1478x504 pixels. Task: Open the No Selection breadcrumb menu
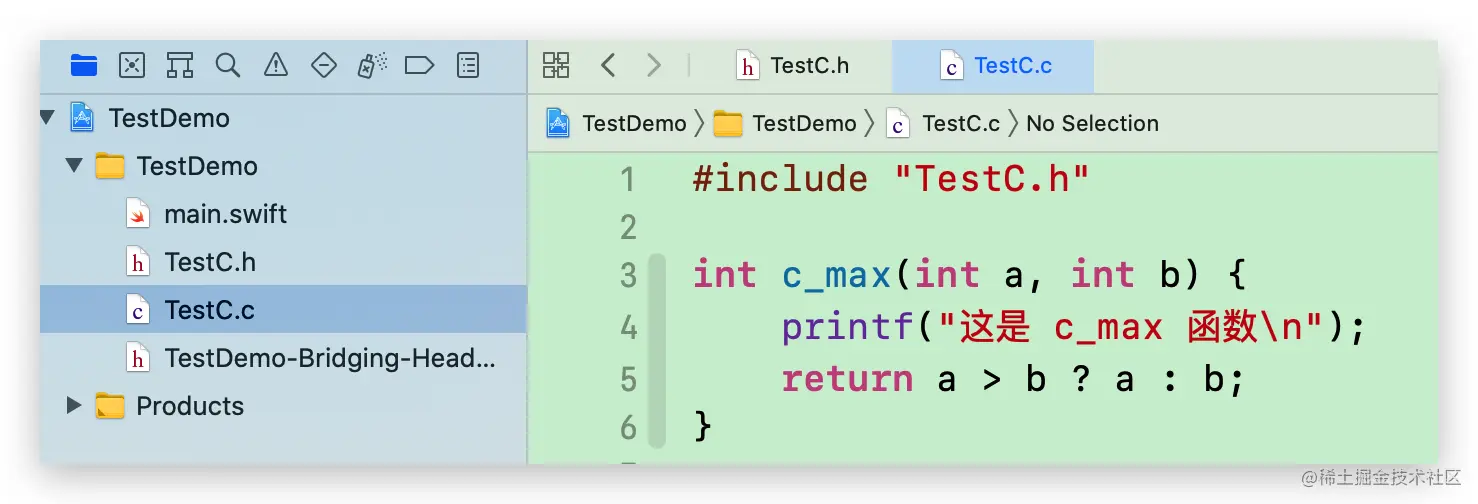pos(1093,124)
